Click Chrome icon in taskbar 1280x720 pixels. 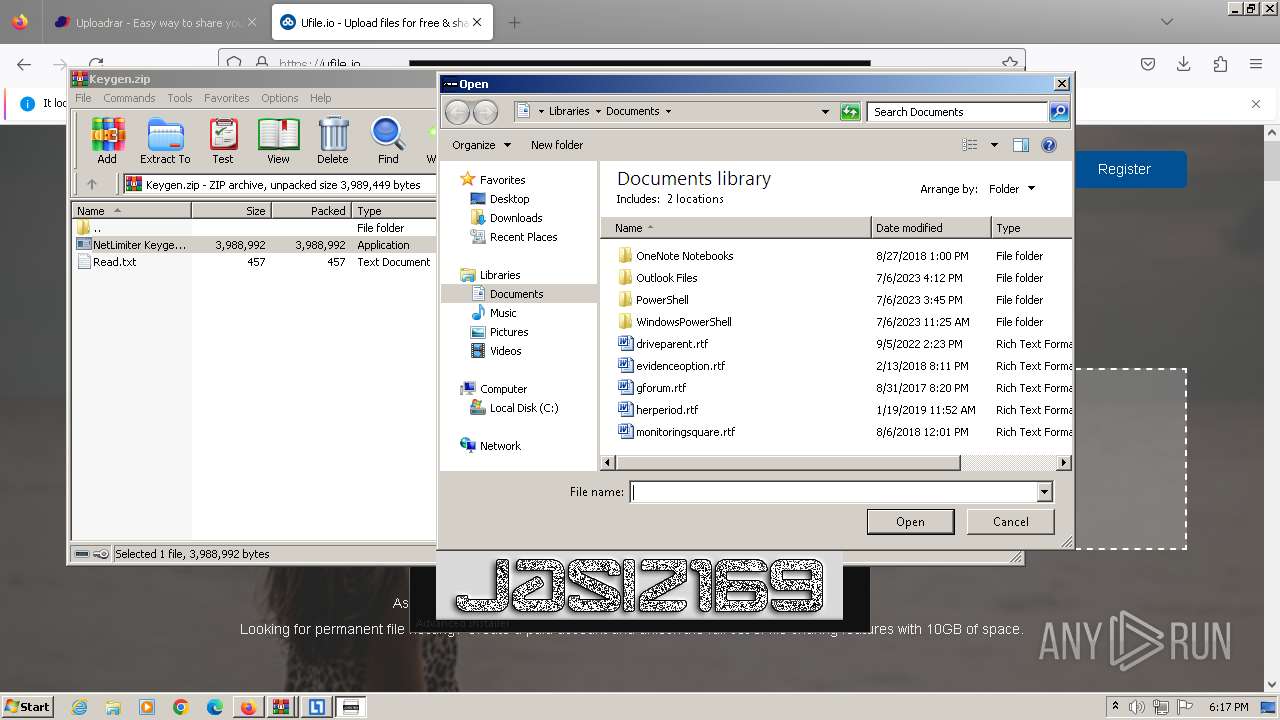point(181,707)
